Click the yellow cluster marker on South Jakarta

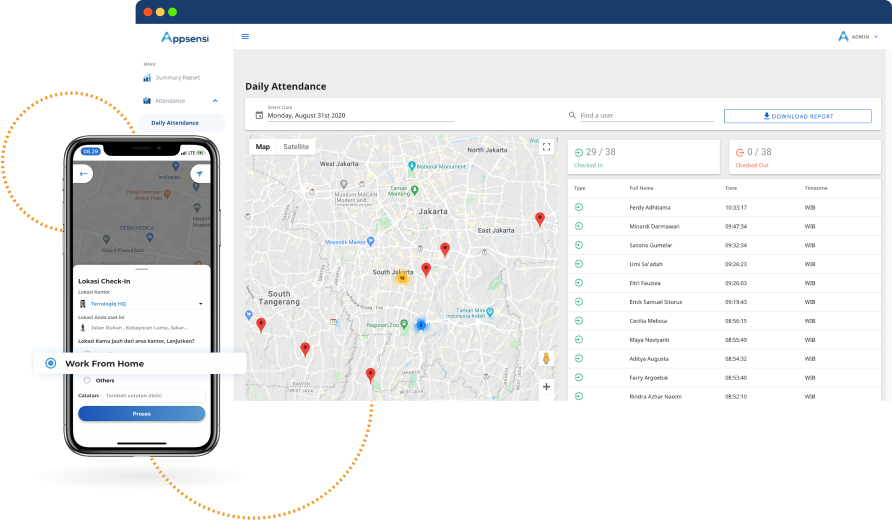pos(402,278)
